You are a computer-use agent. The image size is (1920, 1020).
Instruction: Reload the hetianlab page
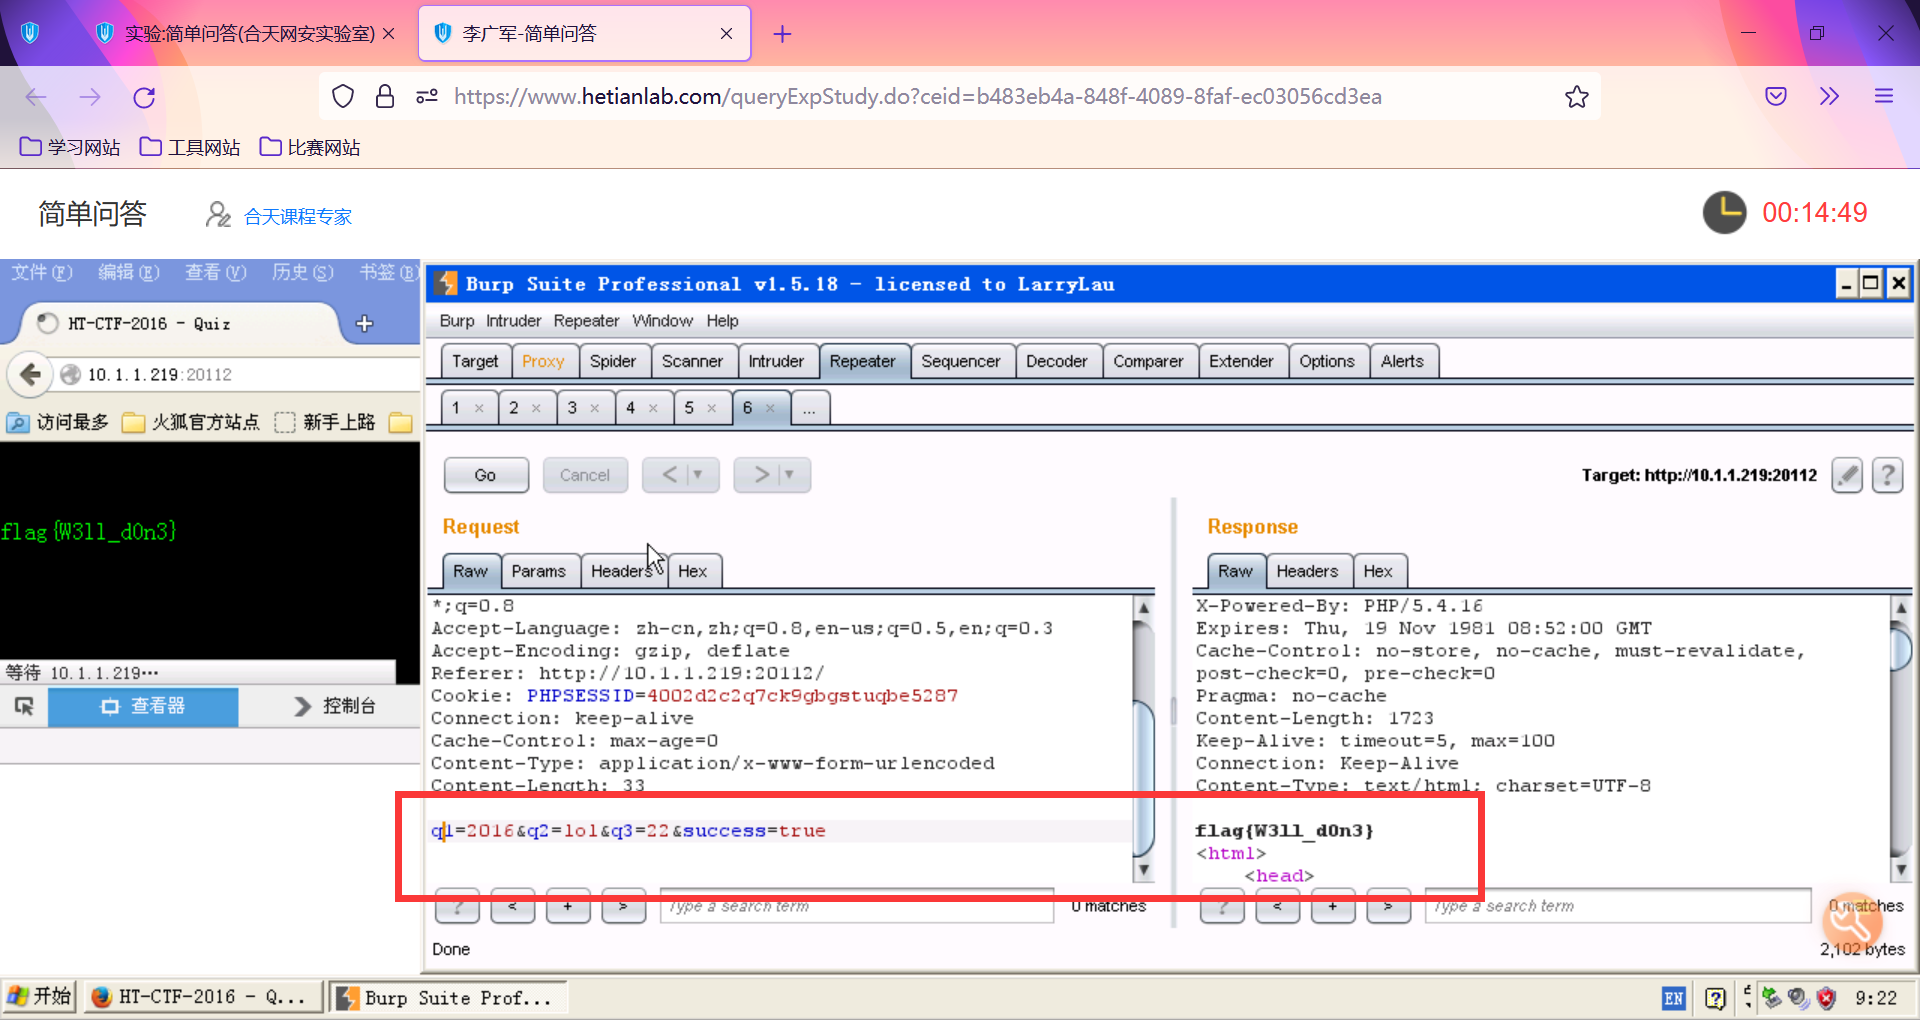(144, 97)
